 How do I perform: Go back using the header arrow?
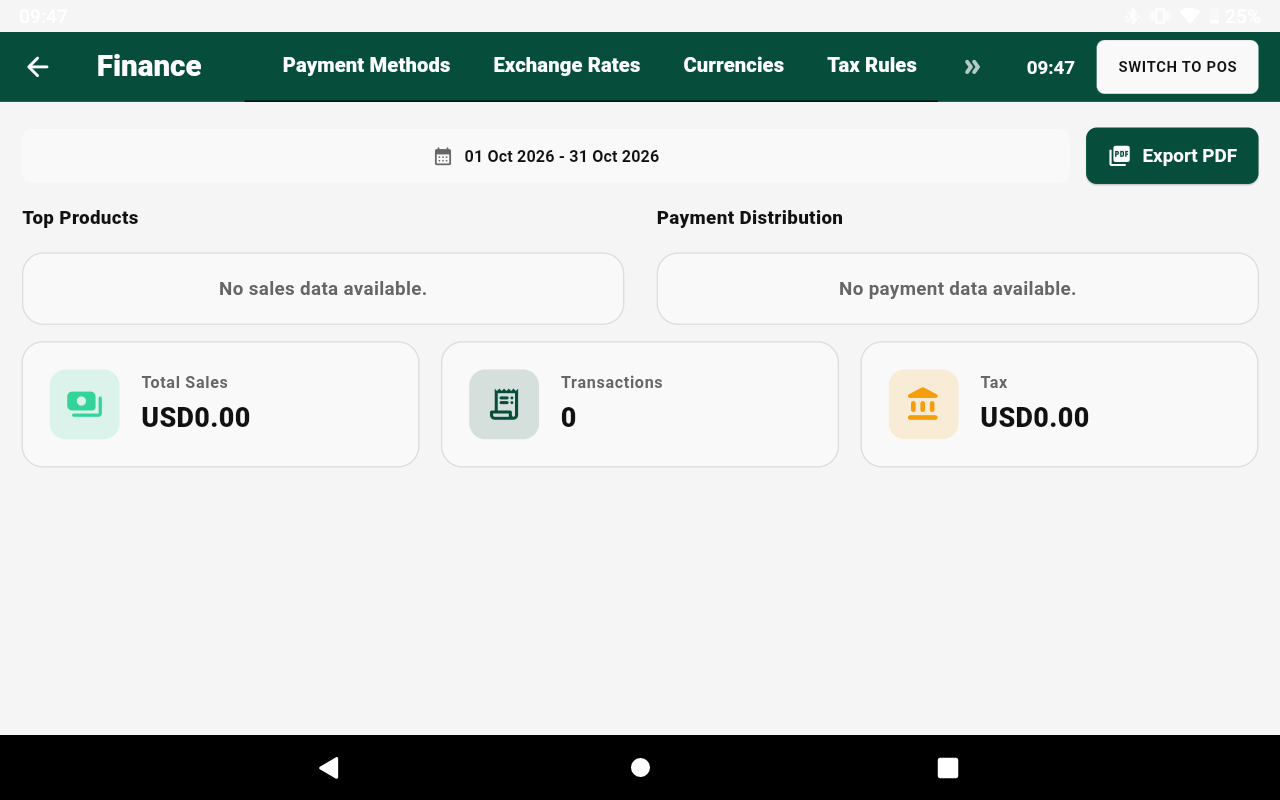[x=38, y=67]
